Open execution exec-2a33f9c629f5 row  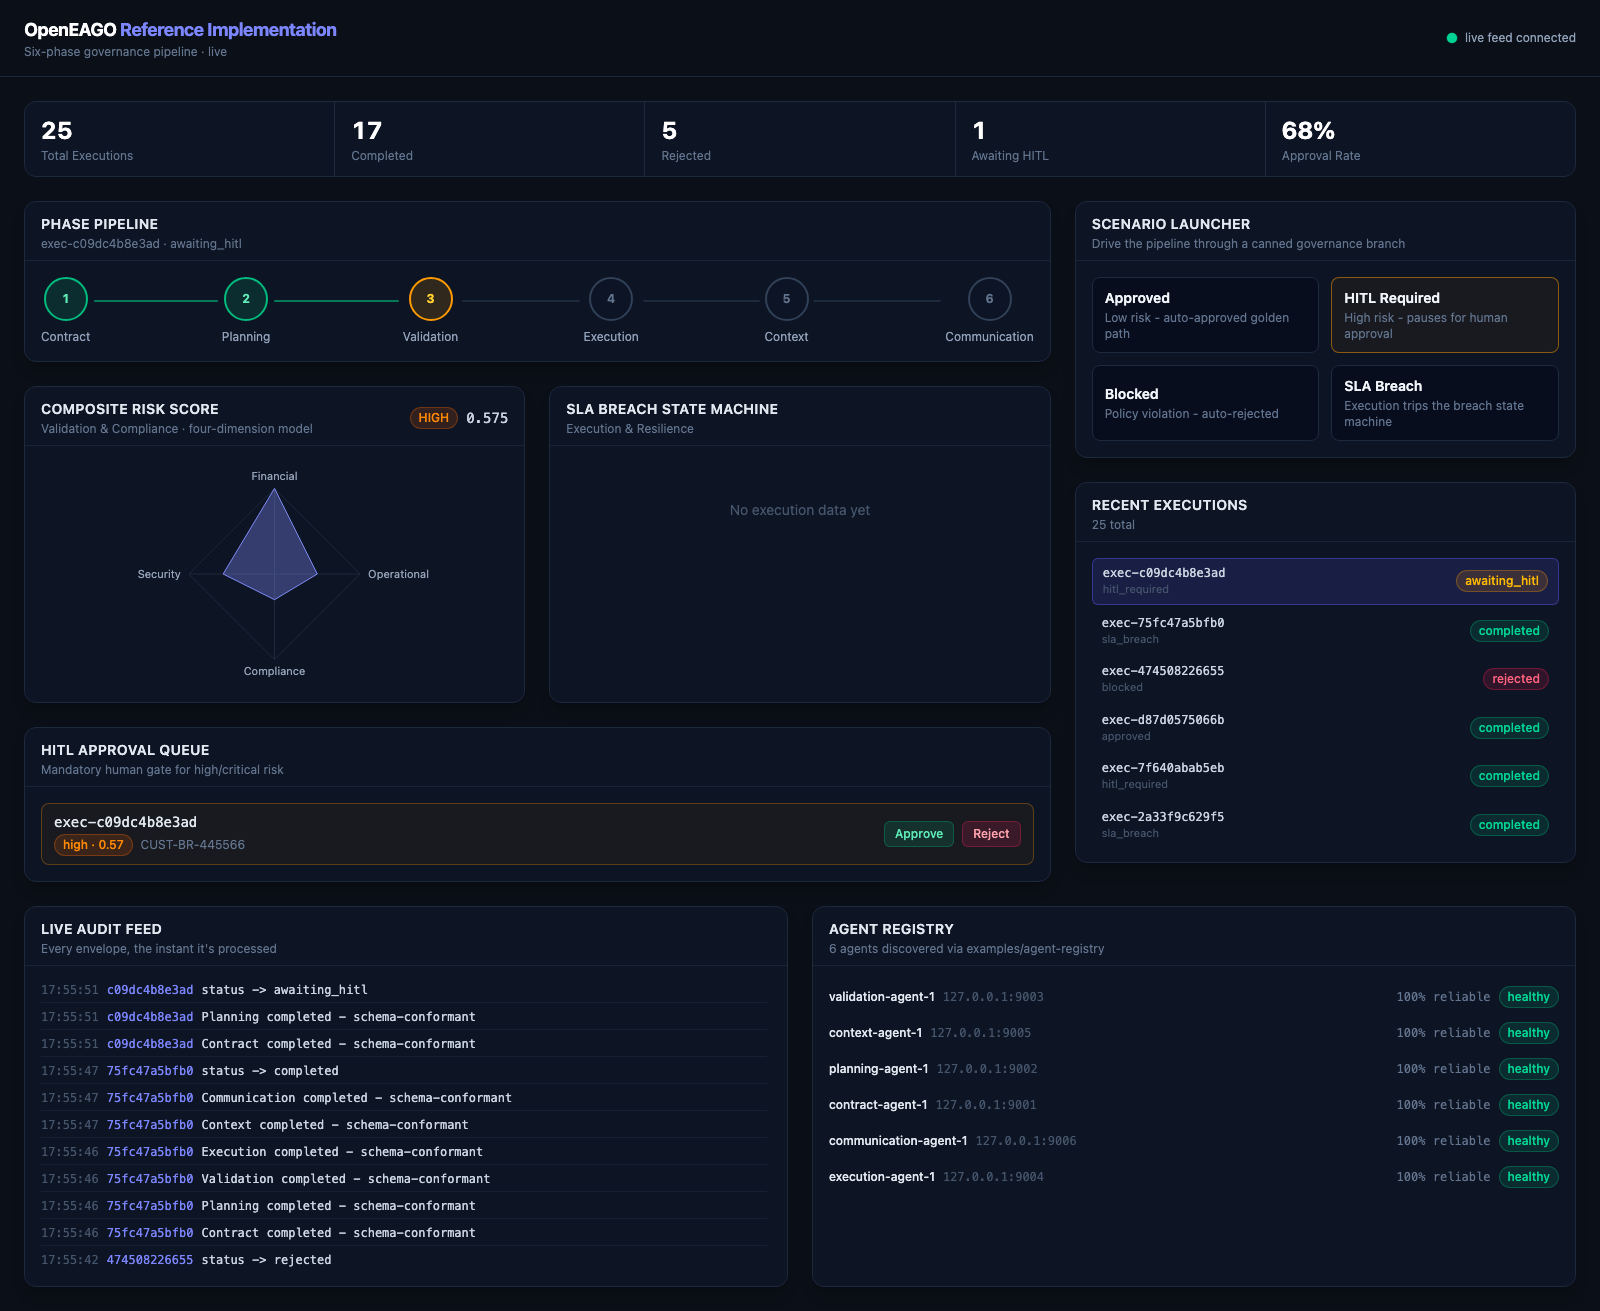click(x=1325, y=824)
